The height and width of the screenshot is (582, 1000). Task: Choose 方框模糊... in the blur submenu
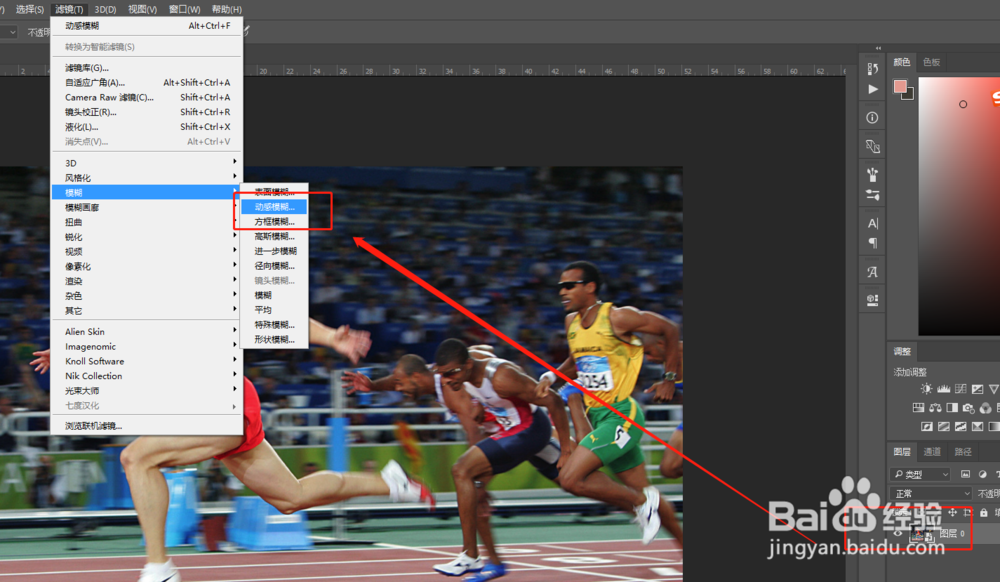click(274, 222)
